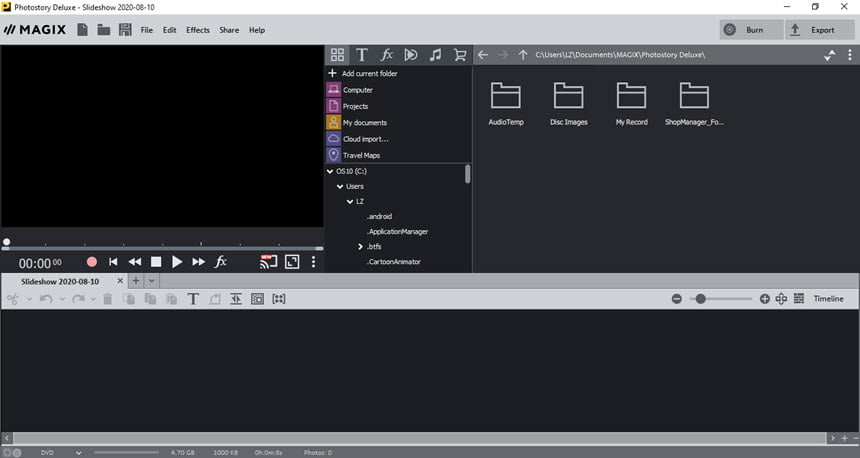Save the project with the floppy disk icon
The image size is (860, 458).
pyautogui.click(x=125, y=30)
